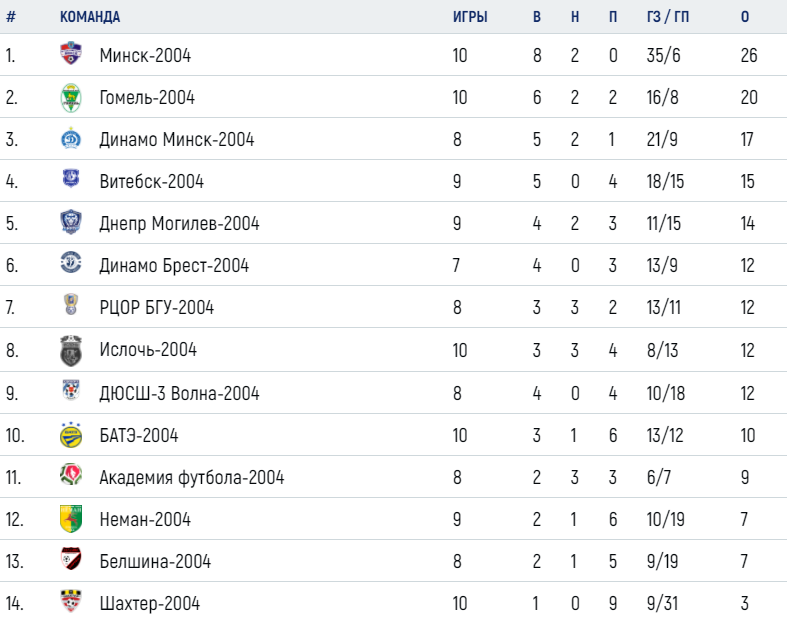
Task: Click the ИГРЫ column header
Action: pos(470,17)
